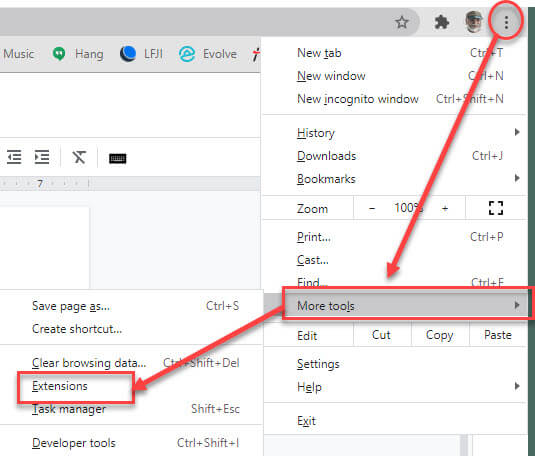This screenshot has height=456, width=535.
Task: Click the Extensions puzzle piece icon
Action: (x=442, y=23)
